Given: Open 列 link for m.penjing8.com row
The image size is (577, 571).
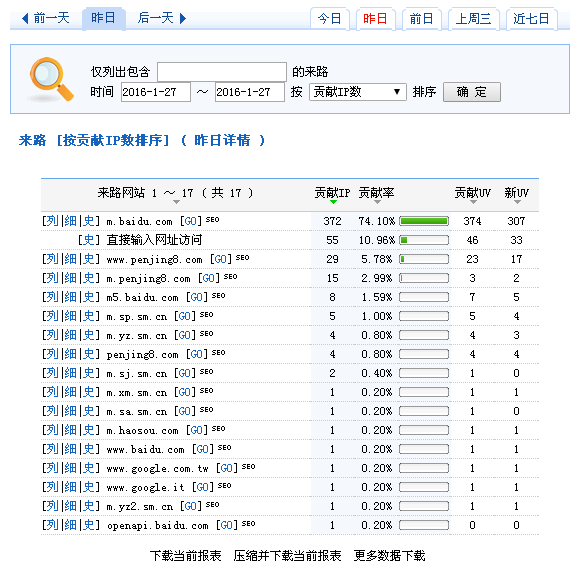Looking at the screenshot, I should coord(52,278).
